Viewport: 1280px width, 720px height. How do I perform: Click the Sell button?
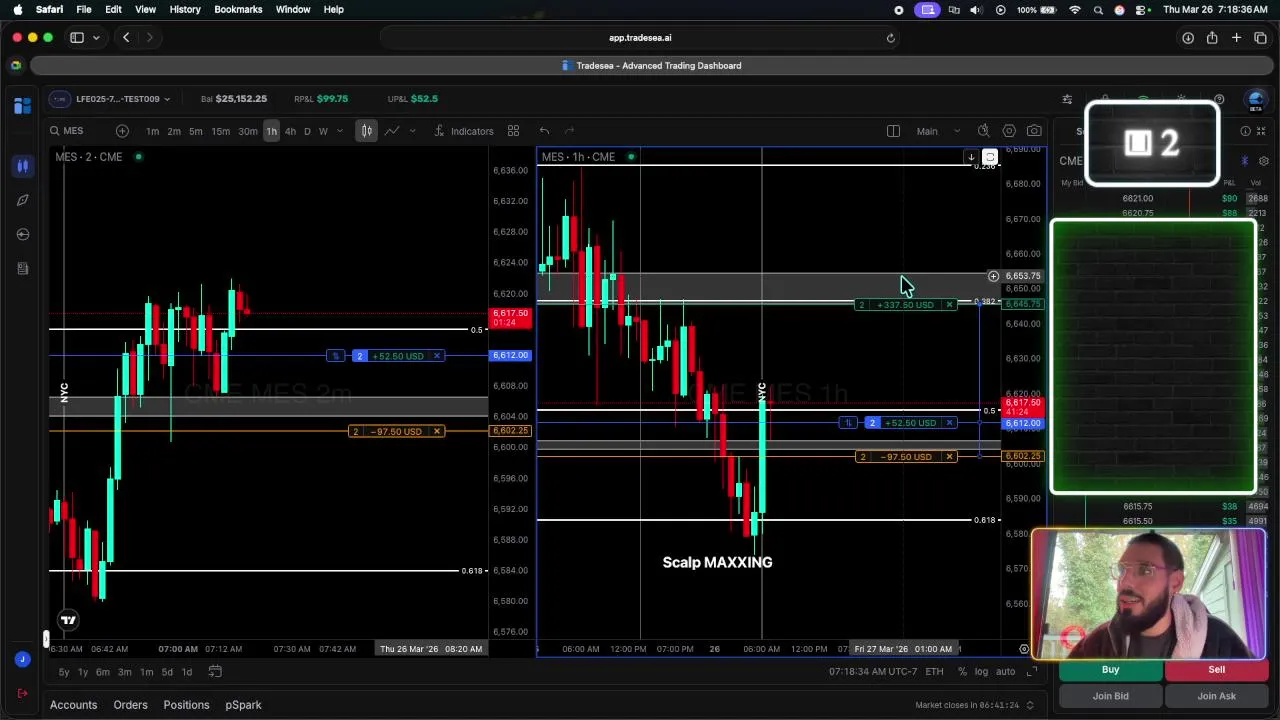1216,670
